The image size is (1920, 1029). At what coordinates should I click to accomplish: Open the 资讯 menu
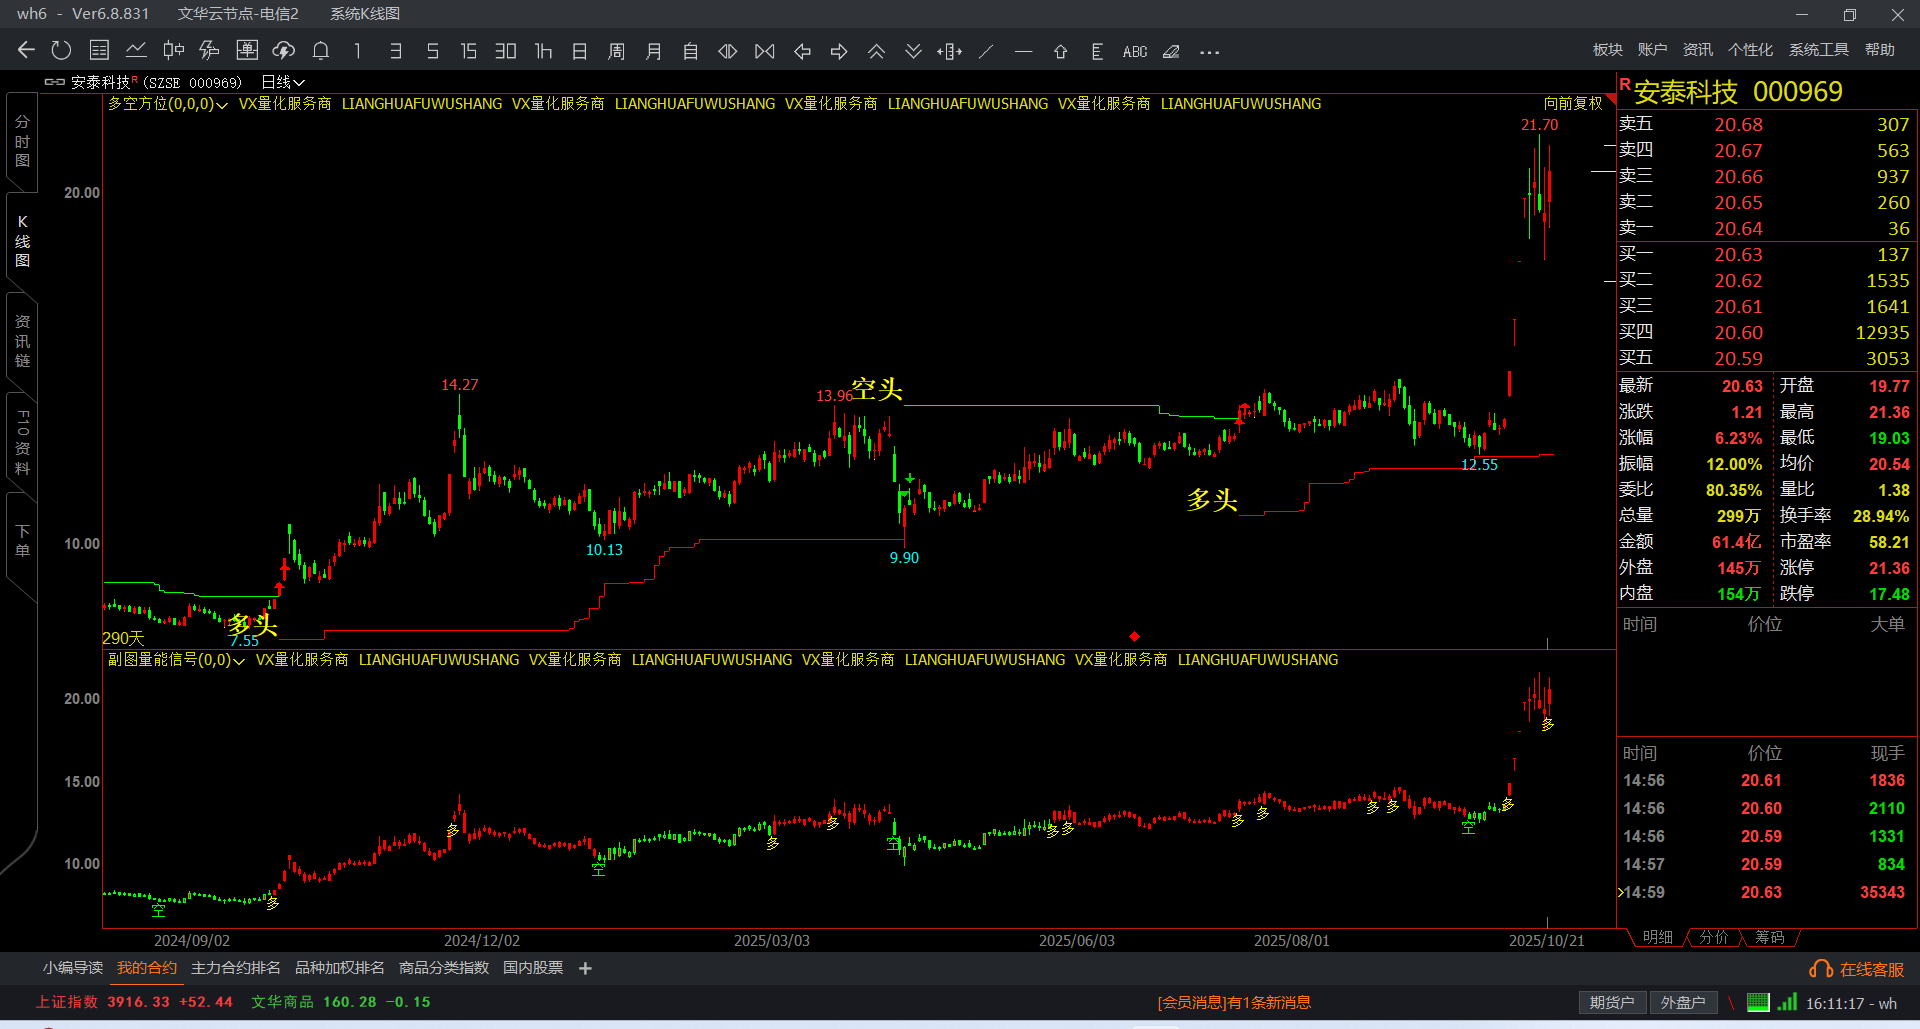[1697, 50]
